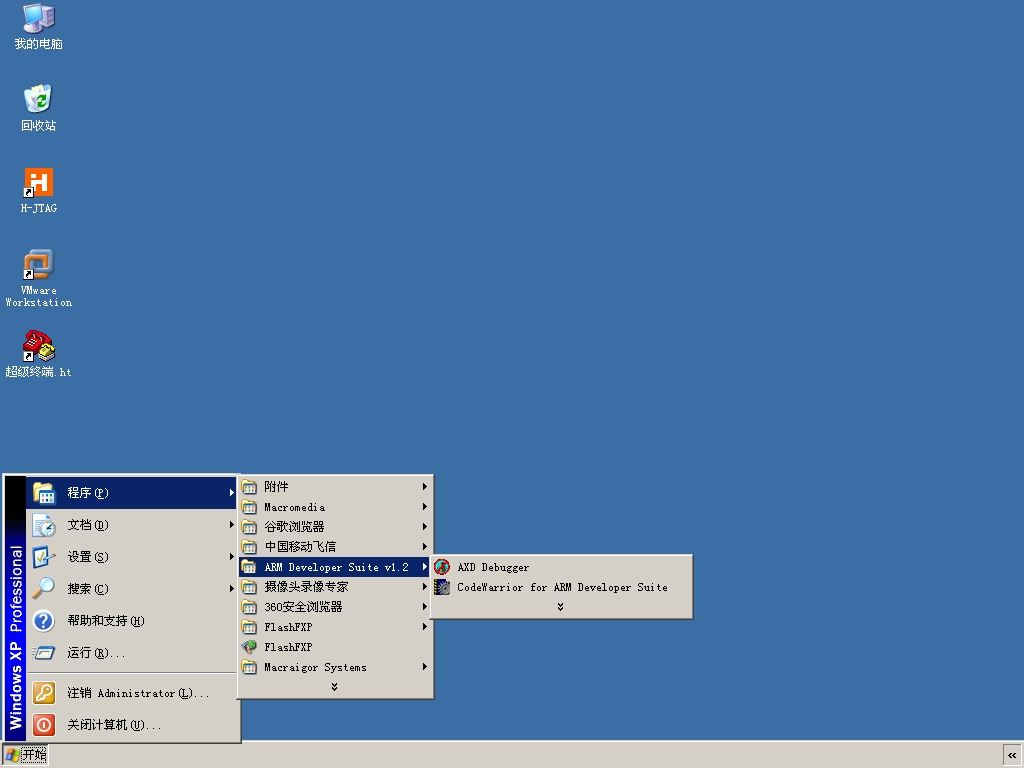Click the CodeWarrior gear icon

click(442, 587)
